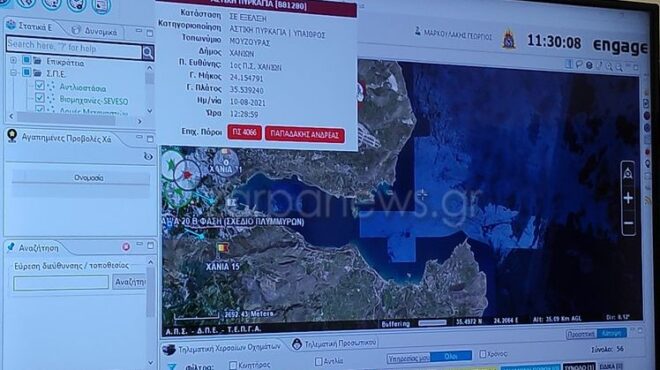Image resolution: width=660 pixels, height=370 pixels.
Task: Click the search magnifier icon in layers panel
Action: point(148,53)
